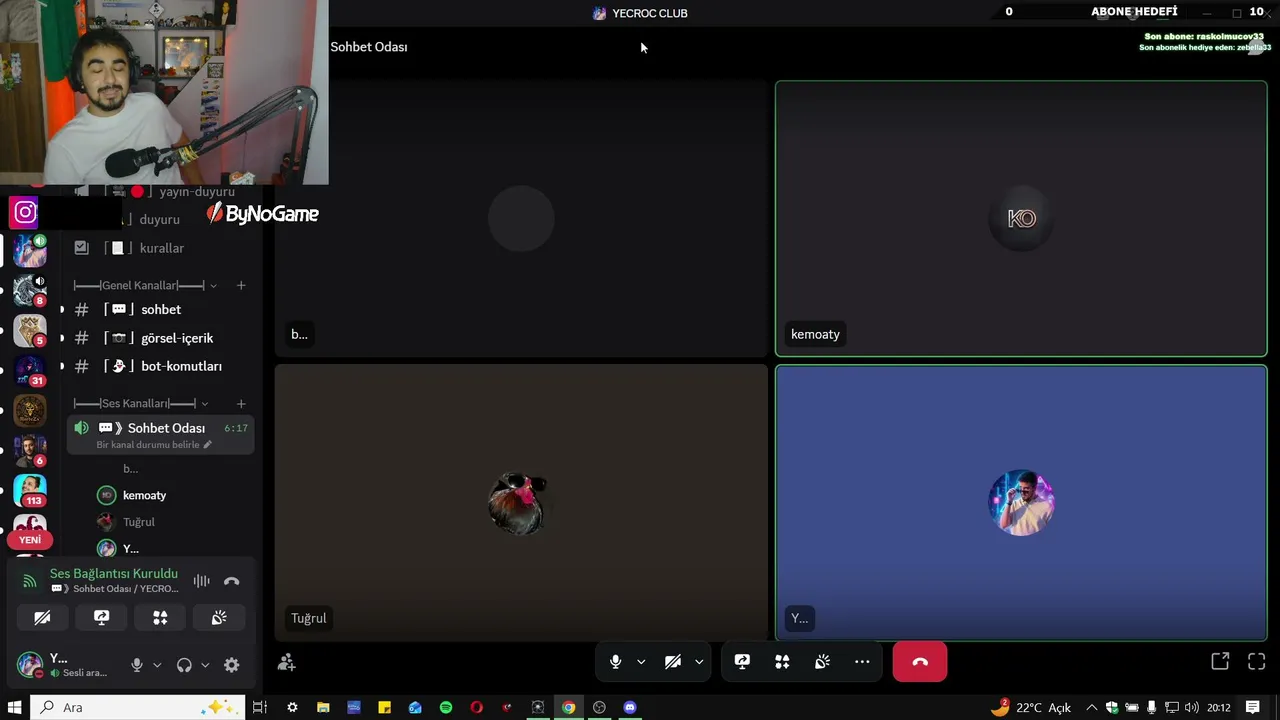Open soundboard in the call control bar
This screenshot has width=1280, height=720.
pyautogui.click(x=822, y=662)
